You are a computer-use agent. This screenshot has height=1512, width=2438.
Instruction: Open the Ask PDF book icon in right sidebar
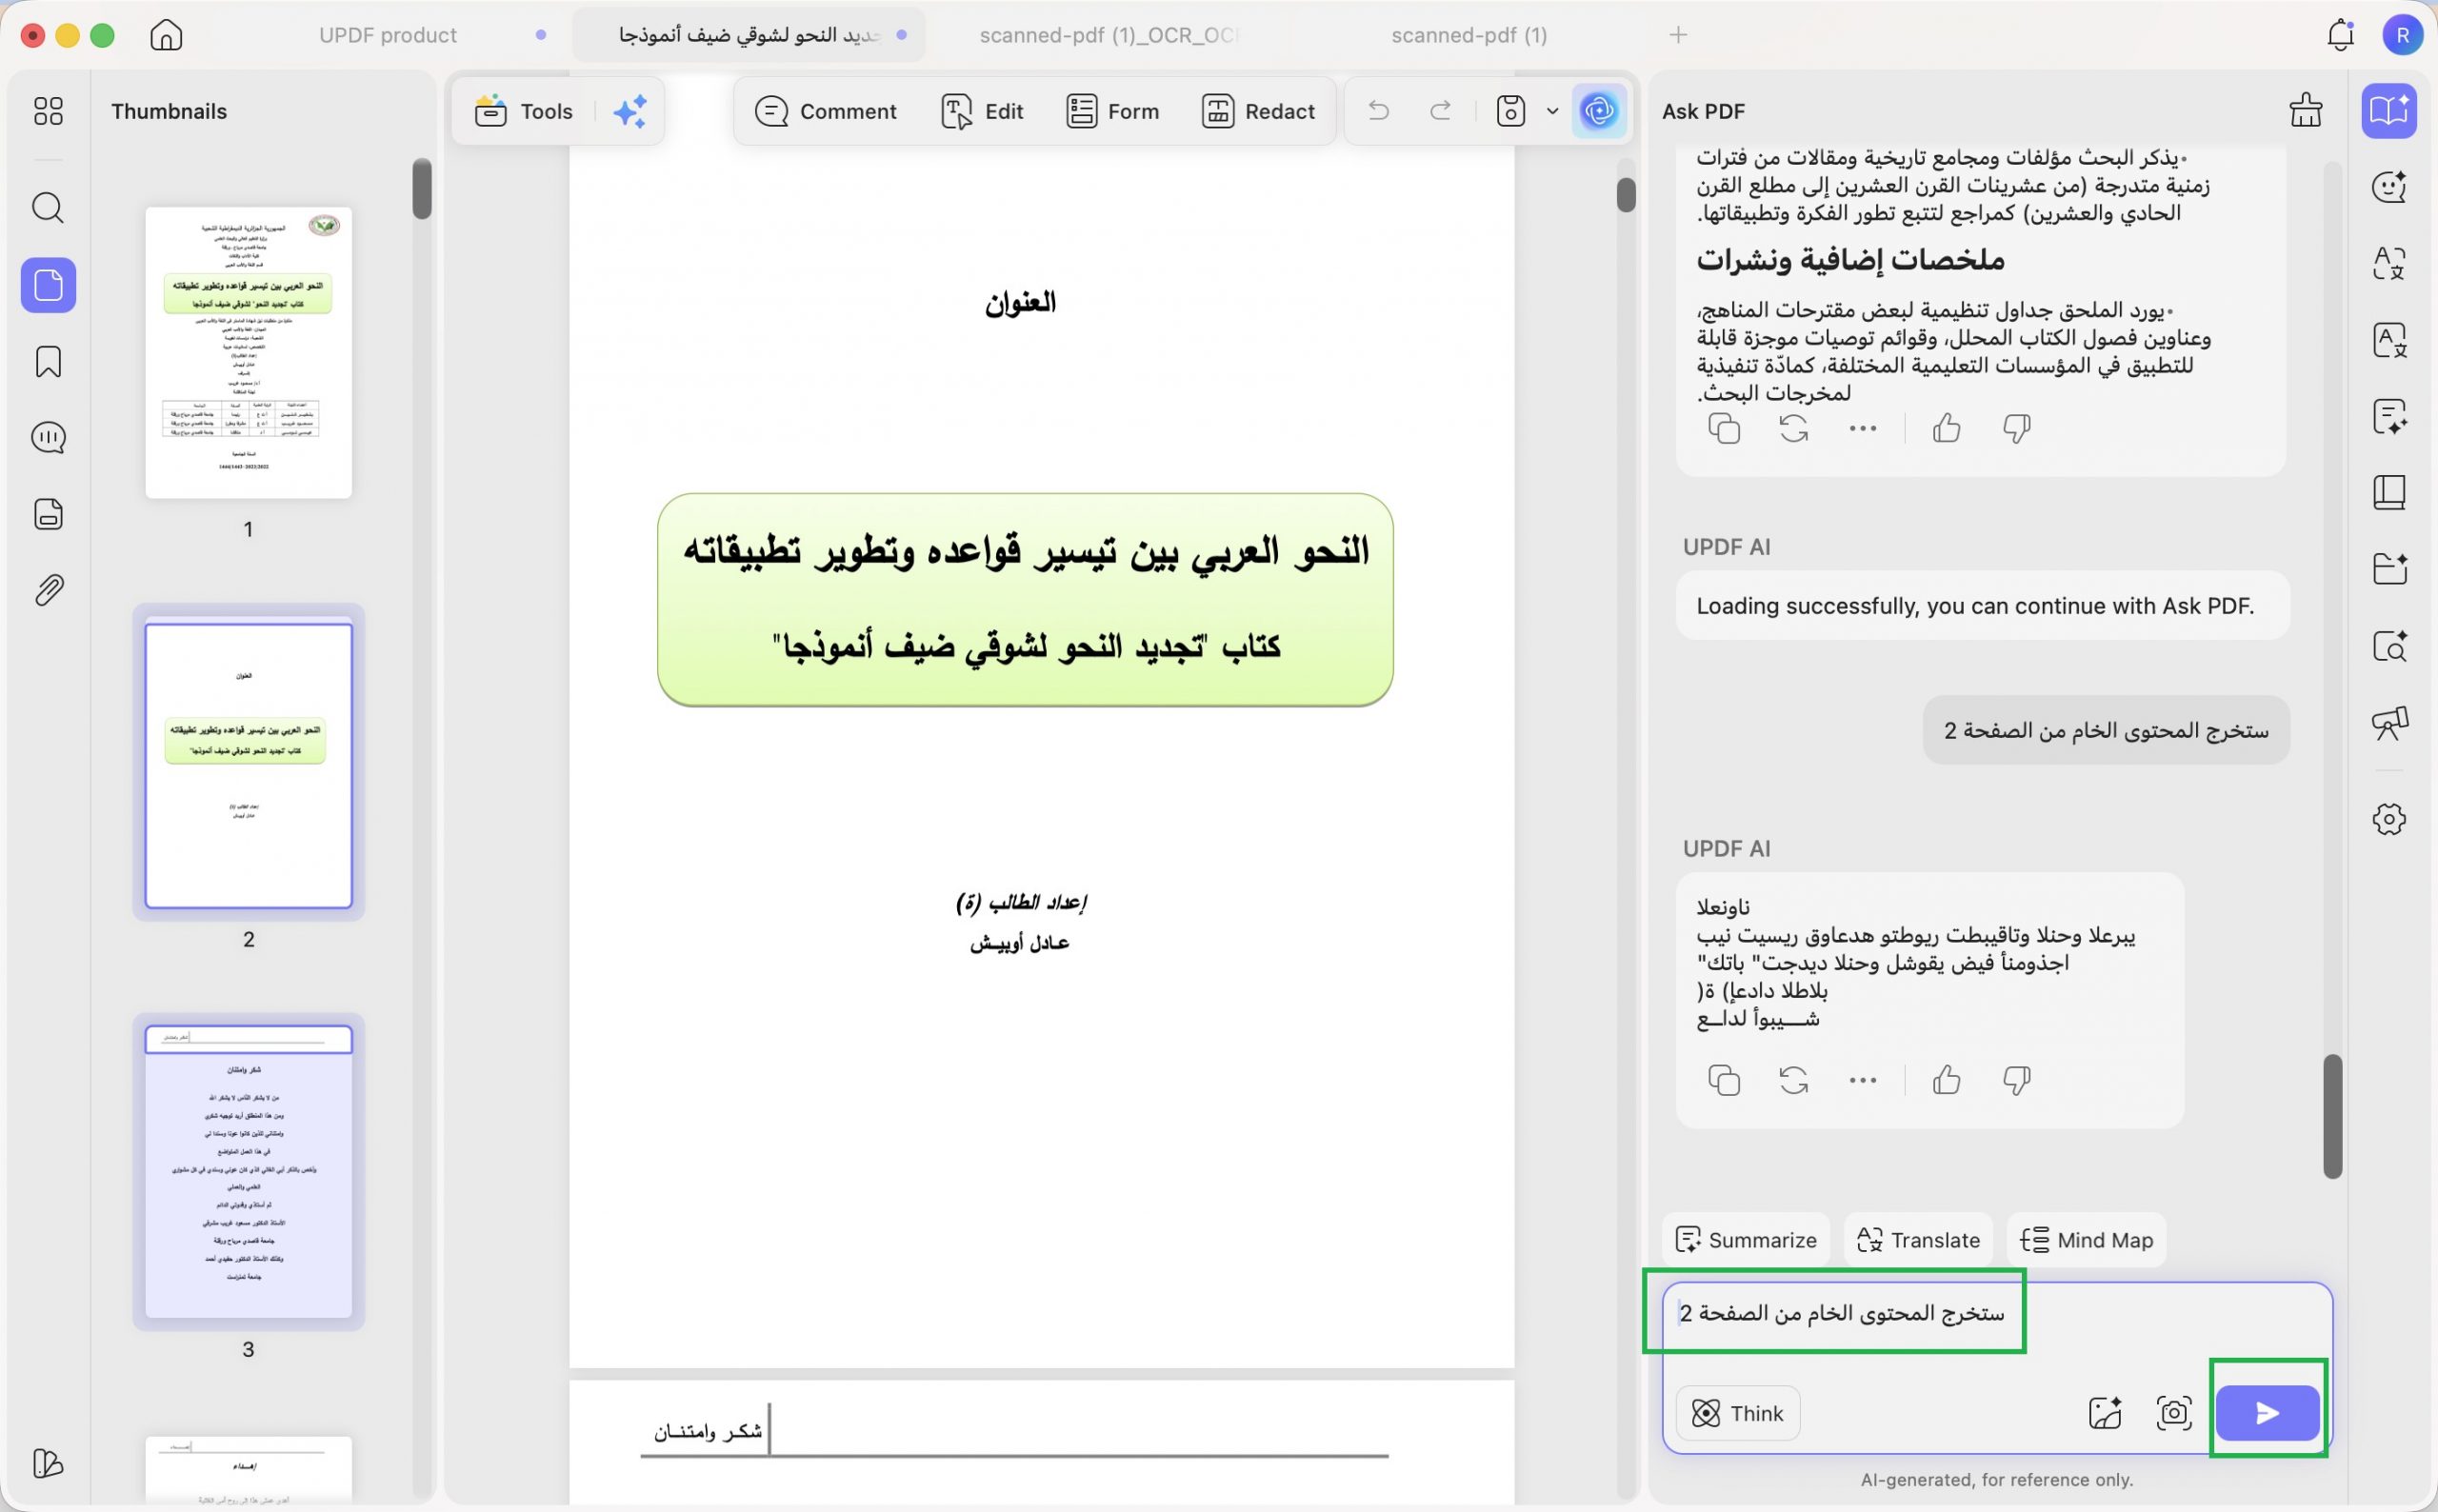pyautogui.click(x=2389, y=110)
